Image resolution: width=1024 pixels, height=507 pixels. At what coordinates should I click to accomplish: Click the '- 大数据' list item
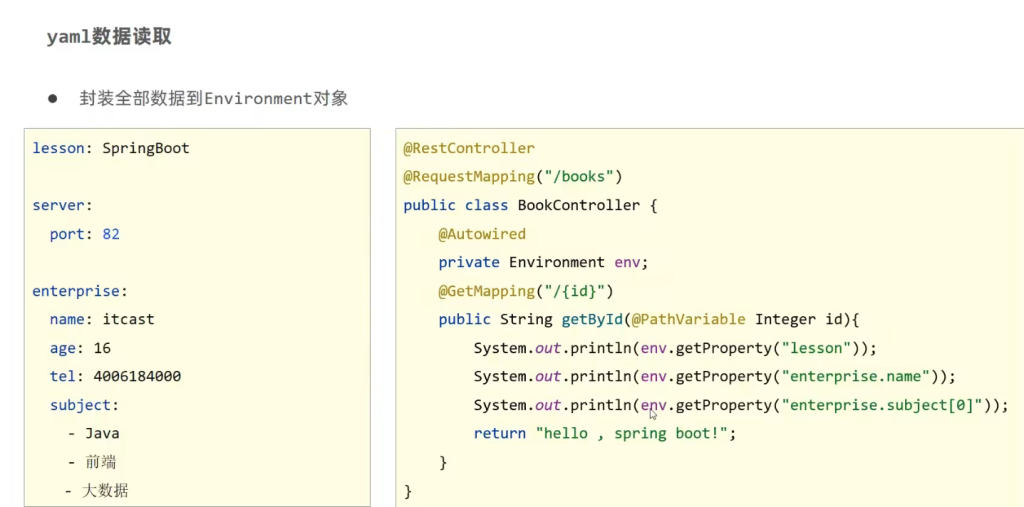pos(96,491)
